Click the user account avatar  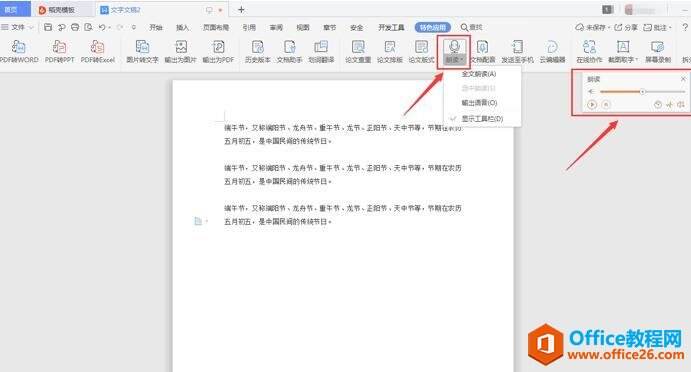coord(629,9)
